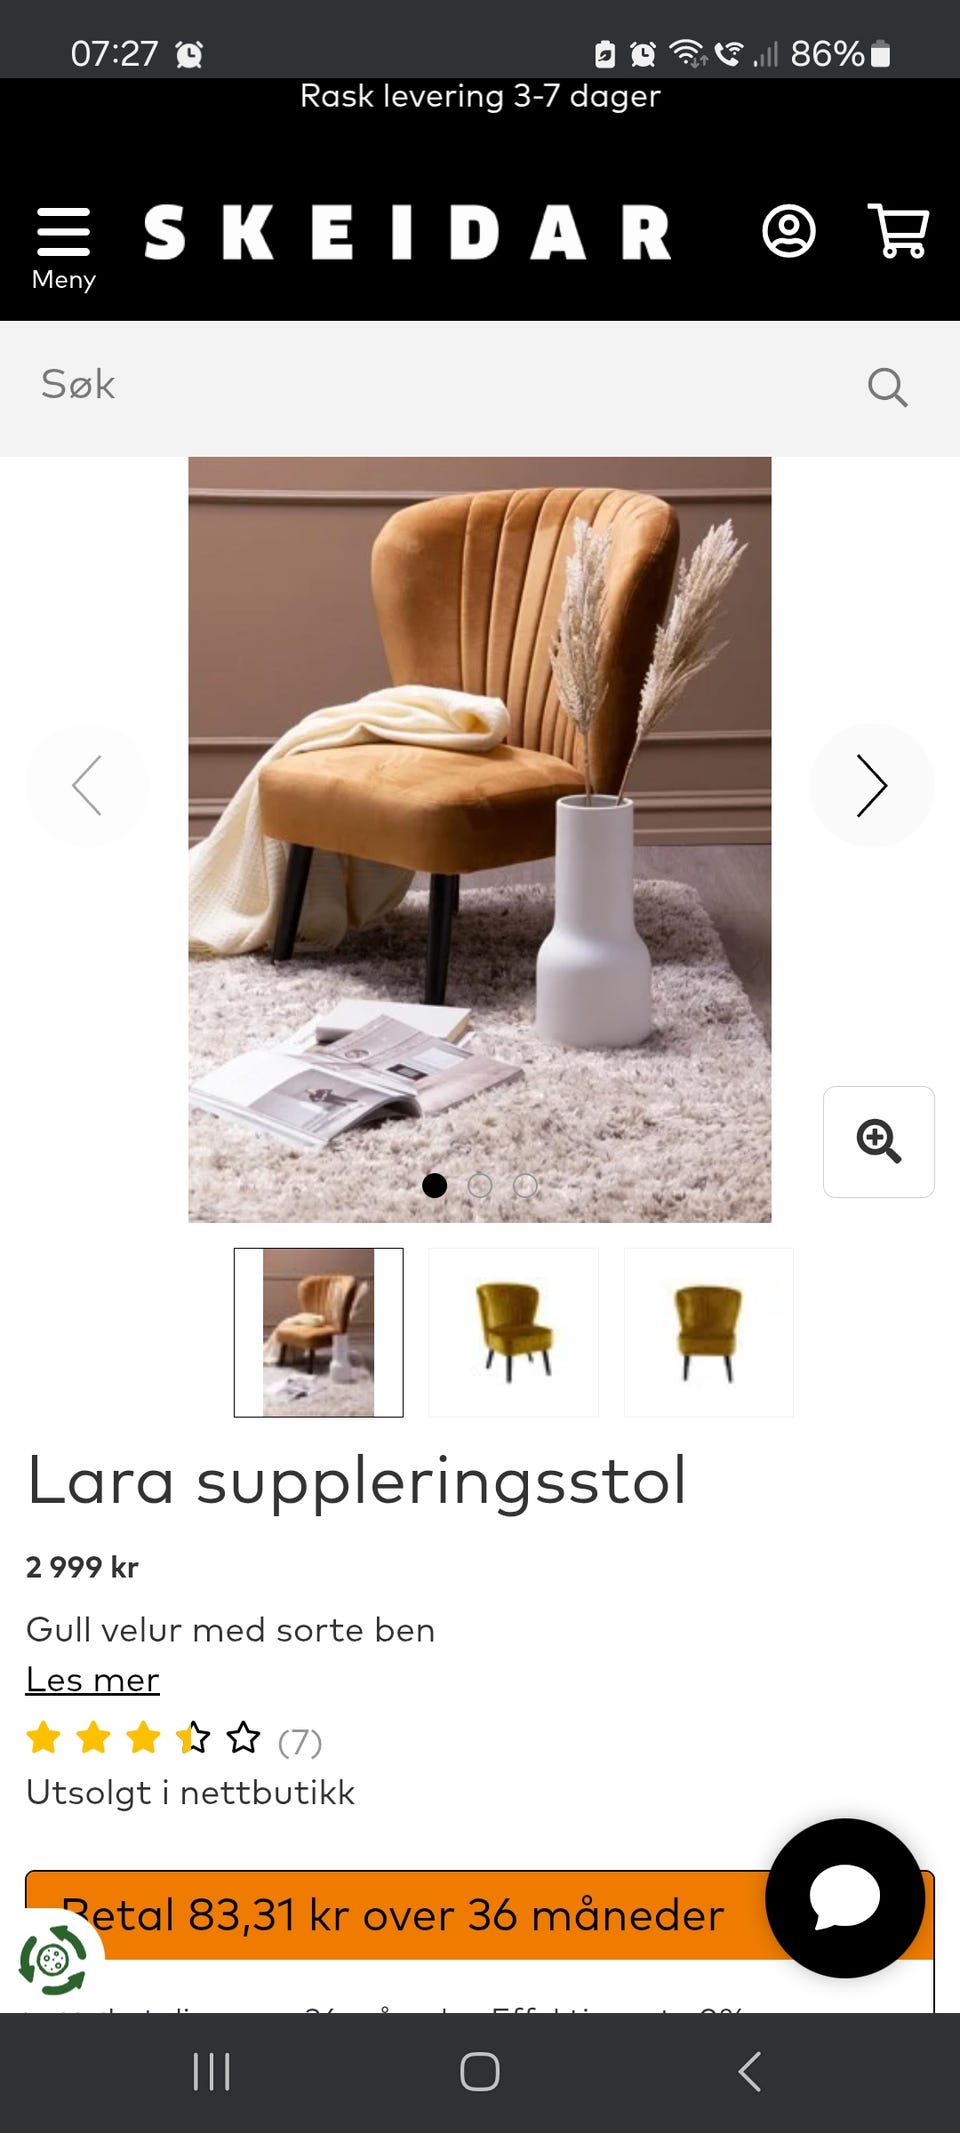
Task: Select the side-angle yellow chair thumbnail
Action: click(x=514, y=1332)
